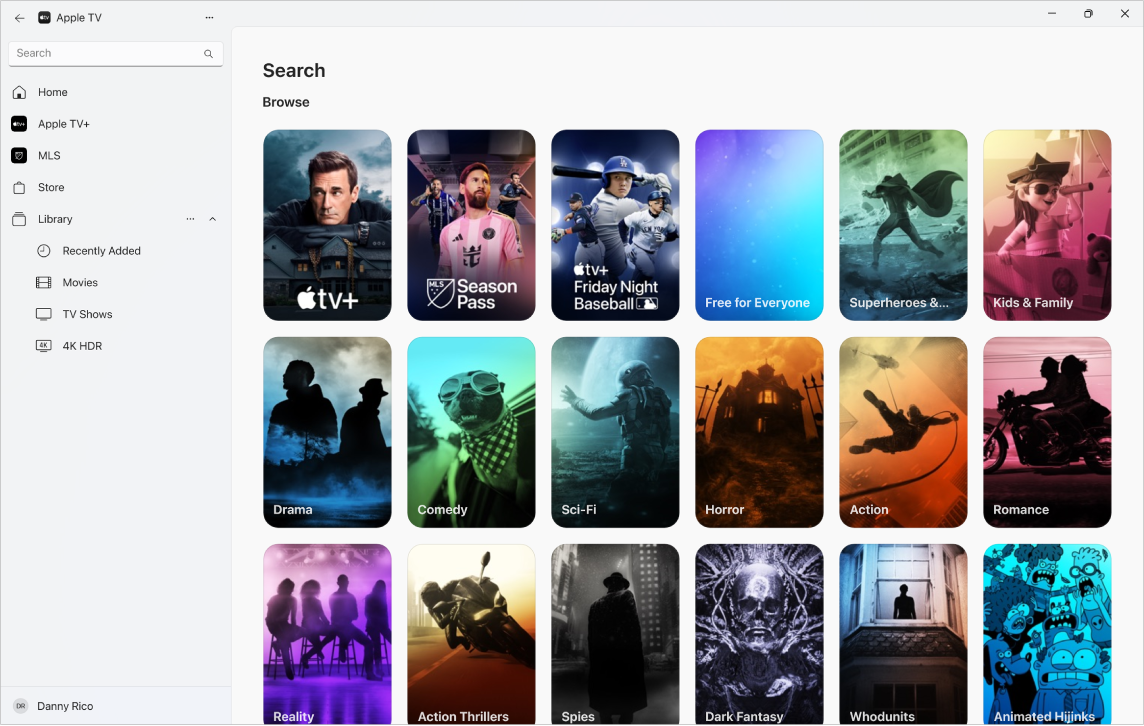Viewport: 1144px width, 726px height.
Task: Open the MLS section
Action: (x=47, y=155)
